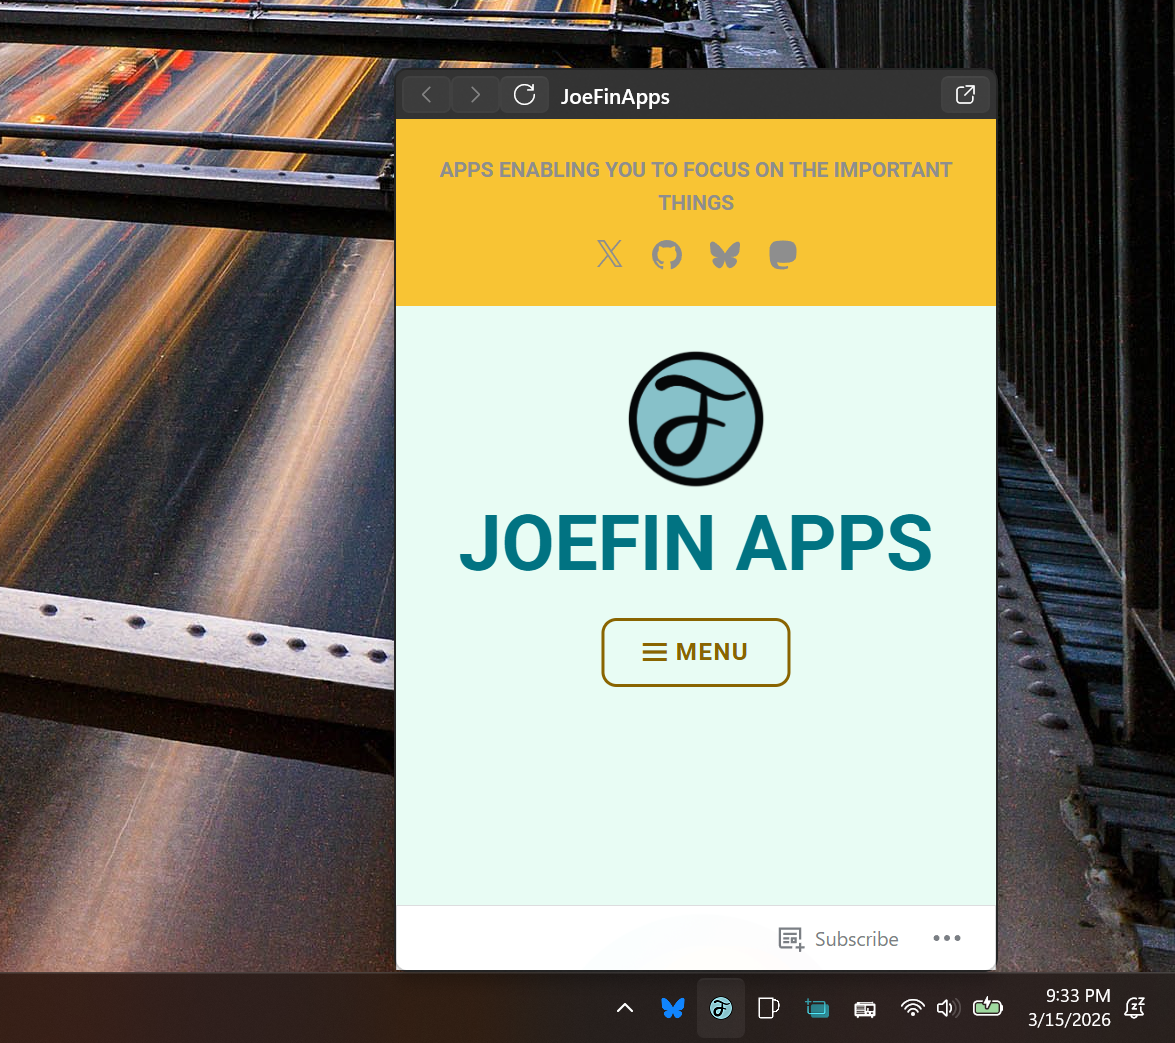Expand the hidden system tray icons chevron
1175x1043 pixels.
(x=625, y=1008)
